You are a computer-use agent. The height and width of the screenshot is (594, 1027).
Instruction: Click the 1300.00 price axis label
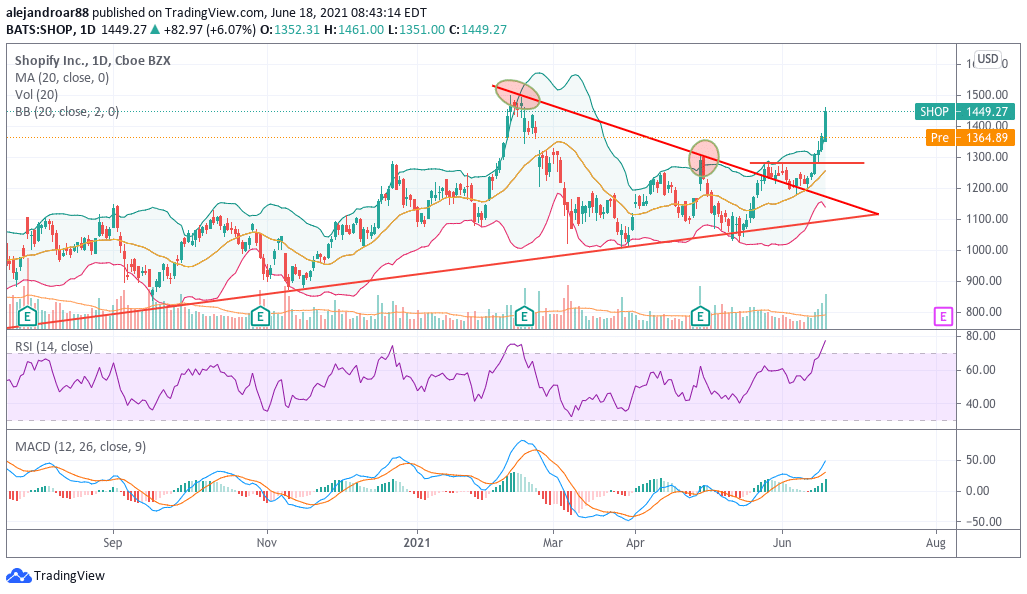coord(986,157)
